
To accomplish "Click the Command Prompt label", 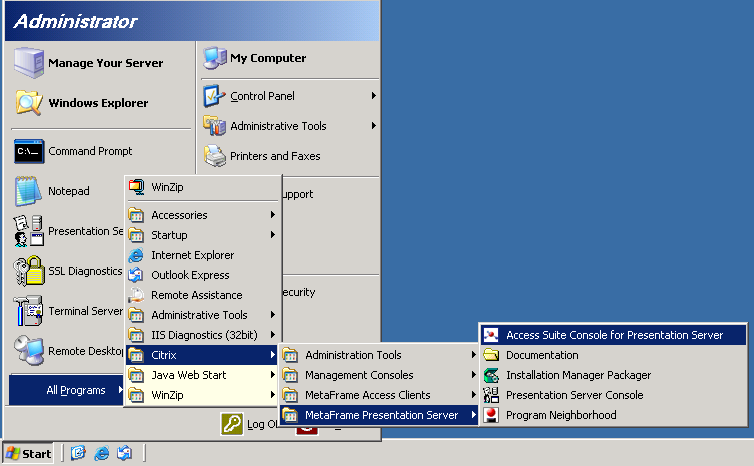I will (x=90, y=151).
